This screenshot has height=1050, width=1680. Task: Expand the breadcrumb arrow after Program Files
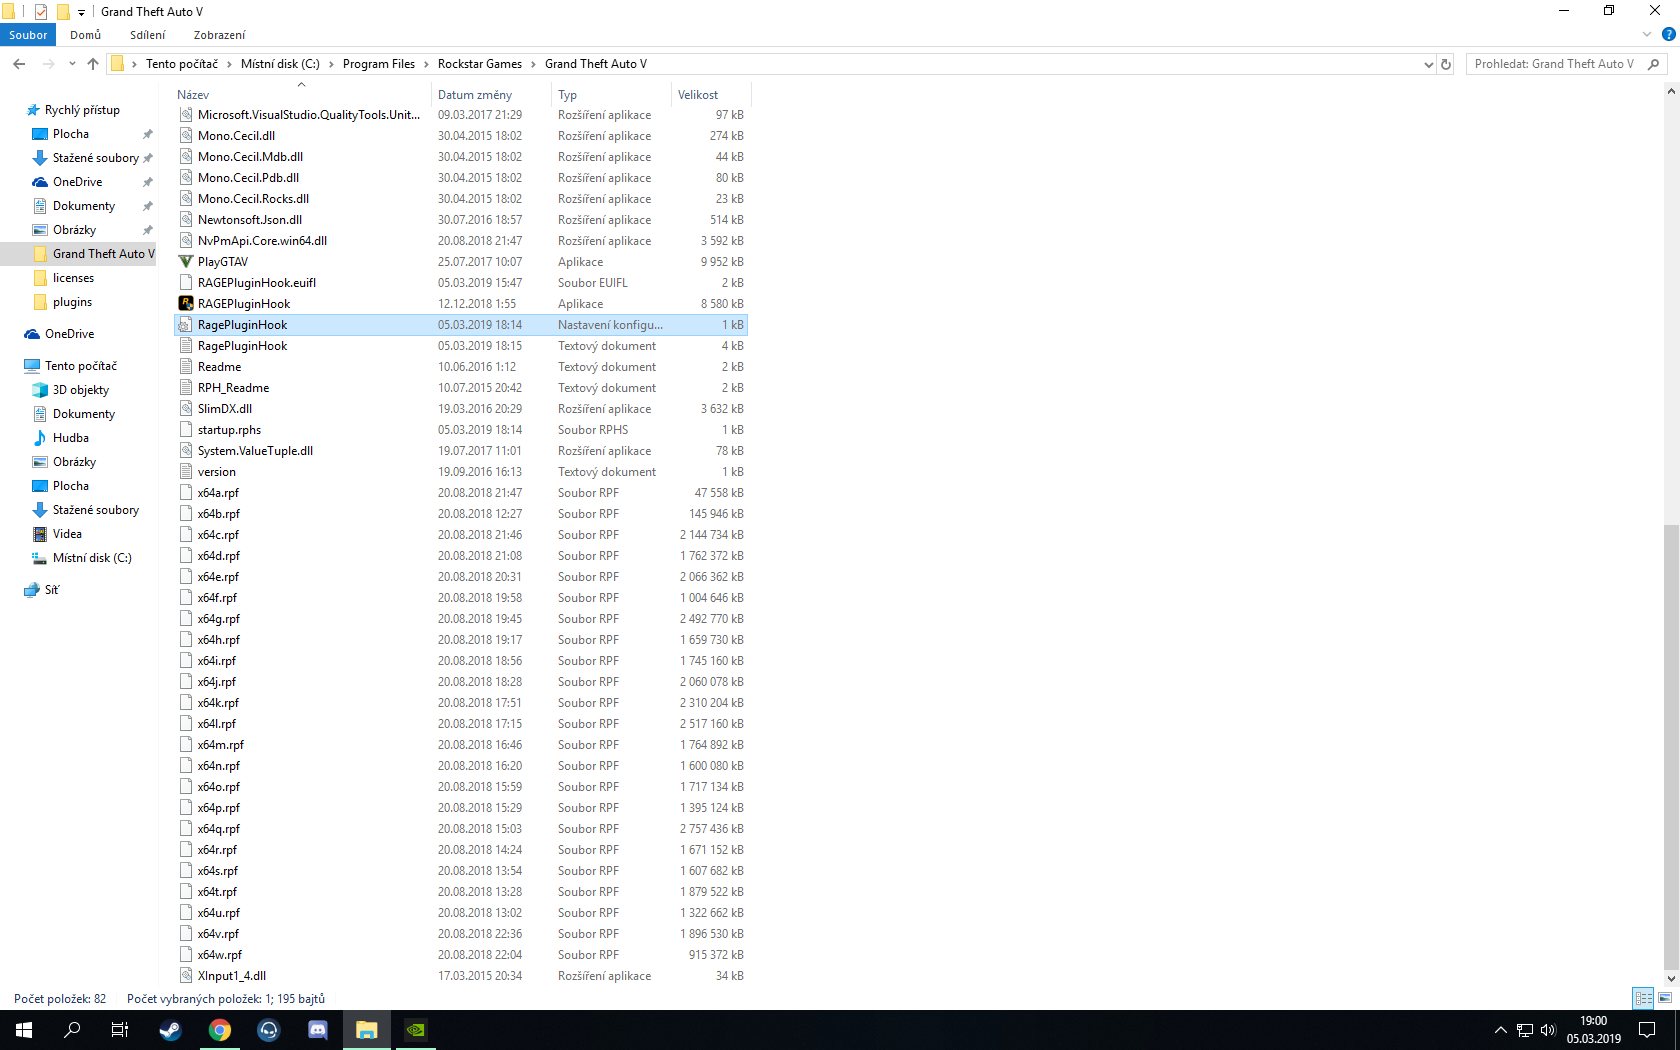427,64
